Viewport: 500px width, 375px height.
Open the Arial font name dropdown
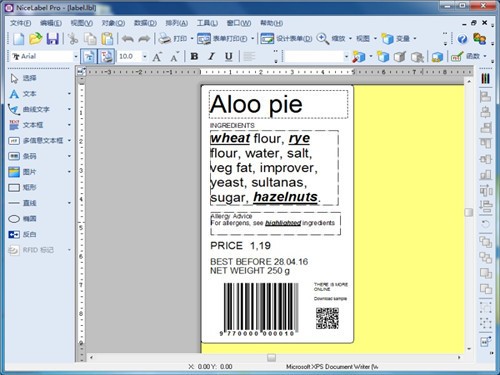click(x=76, y=57)
